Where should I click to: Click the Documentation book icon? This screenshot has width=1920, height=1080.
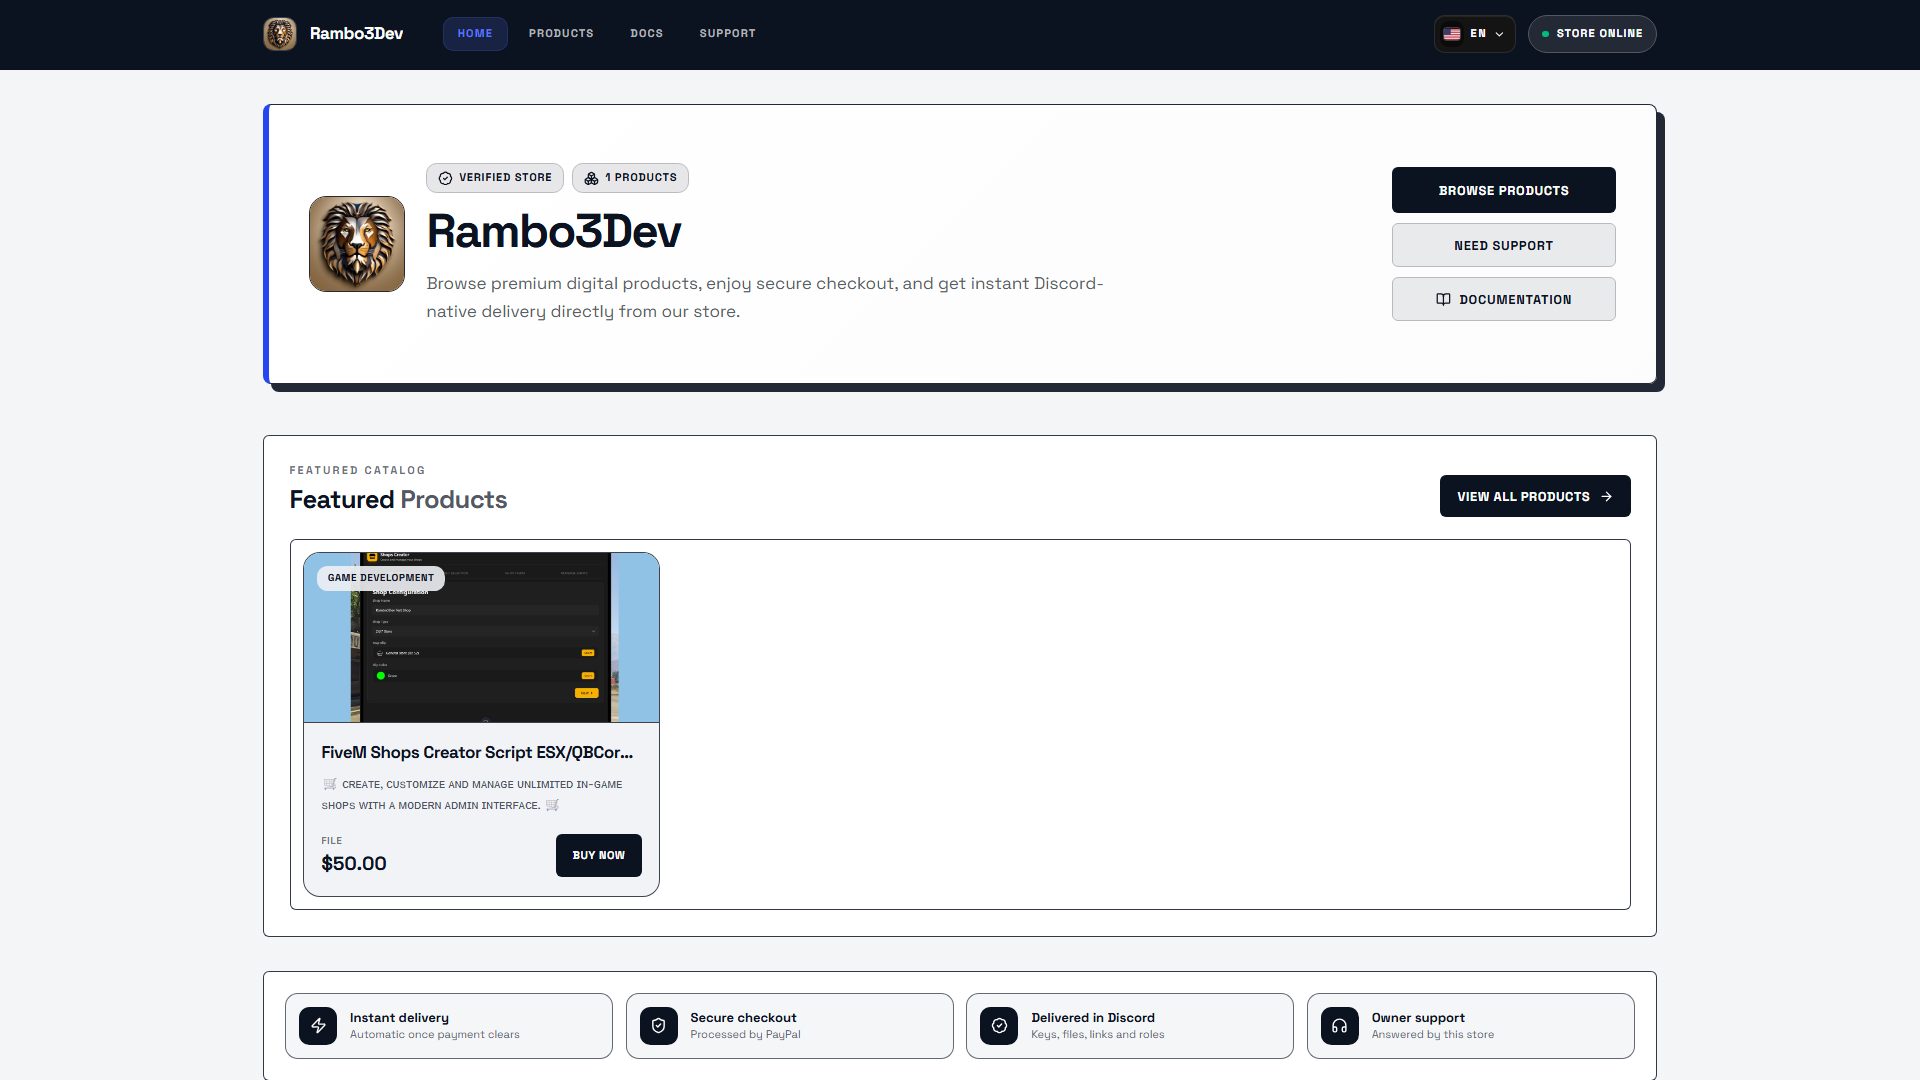pyautogui.click(x=1443, y=299)
